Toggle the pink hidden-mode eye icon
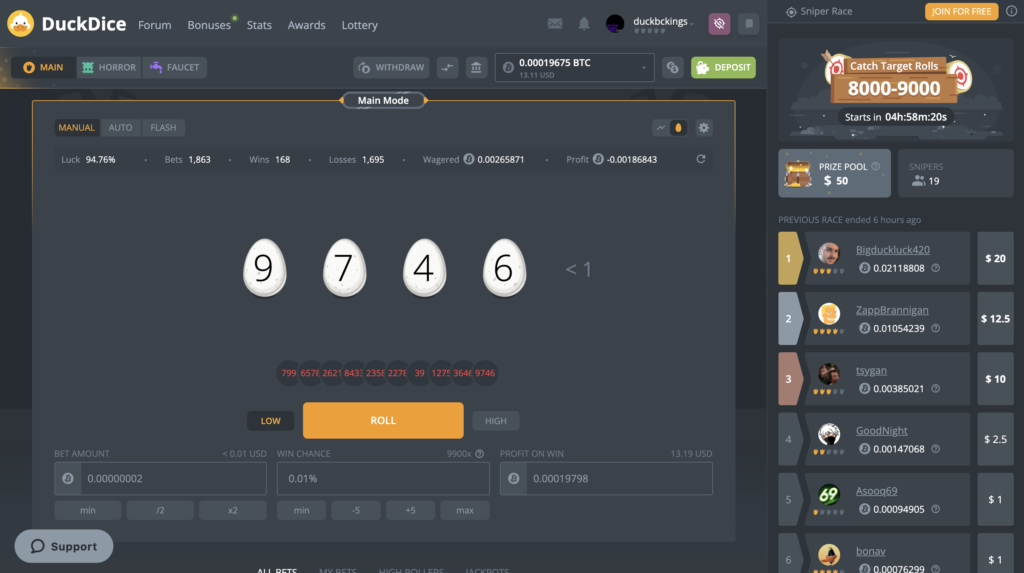The height and width of the screenshot is (573, 1024). [719, 24]
